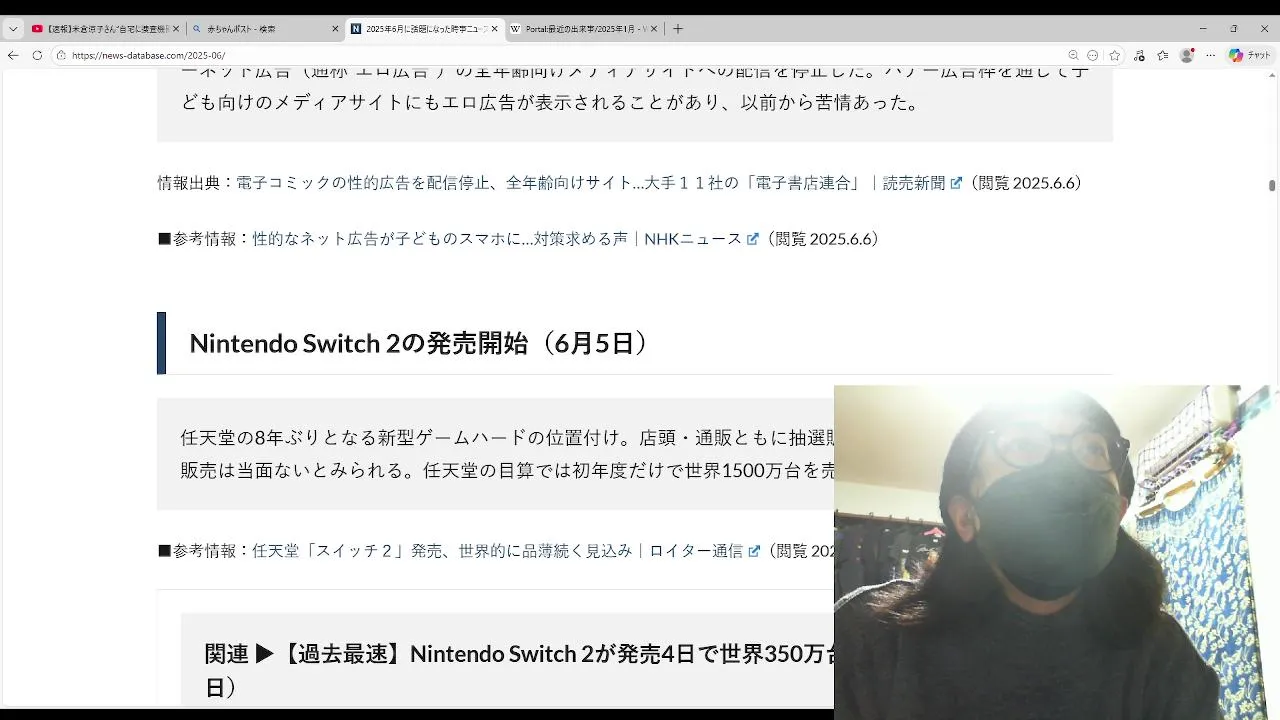Close the 2025年6月 時事ニュース tab
The image size is (1280, 720).
point(494,29)
